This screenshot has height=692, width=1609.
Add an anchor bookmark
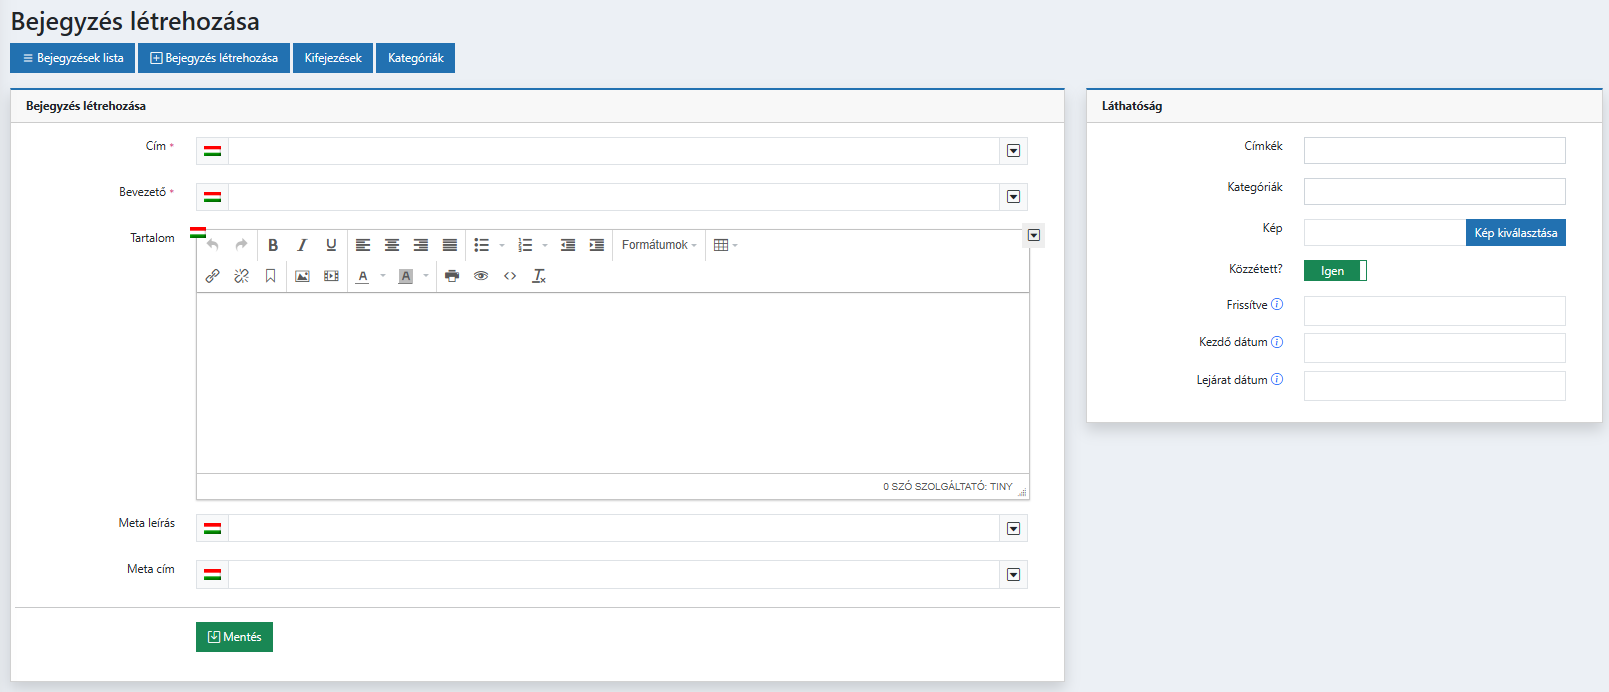(270, 276)
